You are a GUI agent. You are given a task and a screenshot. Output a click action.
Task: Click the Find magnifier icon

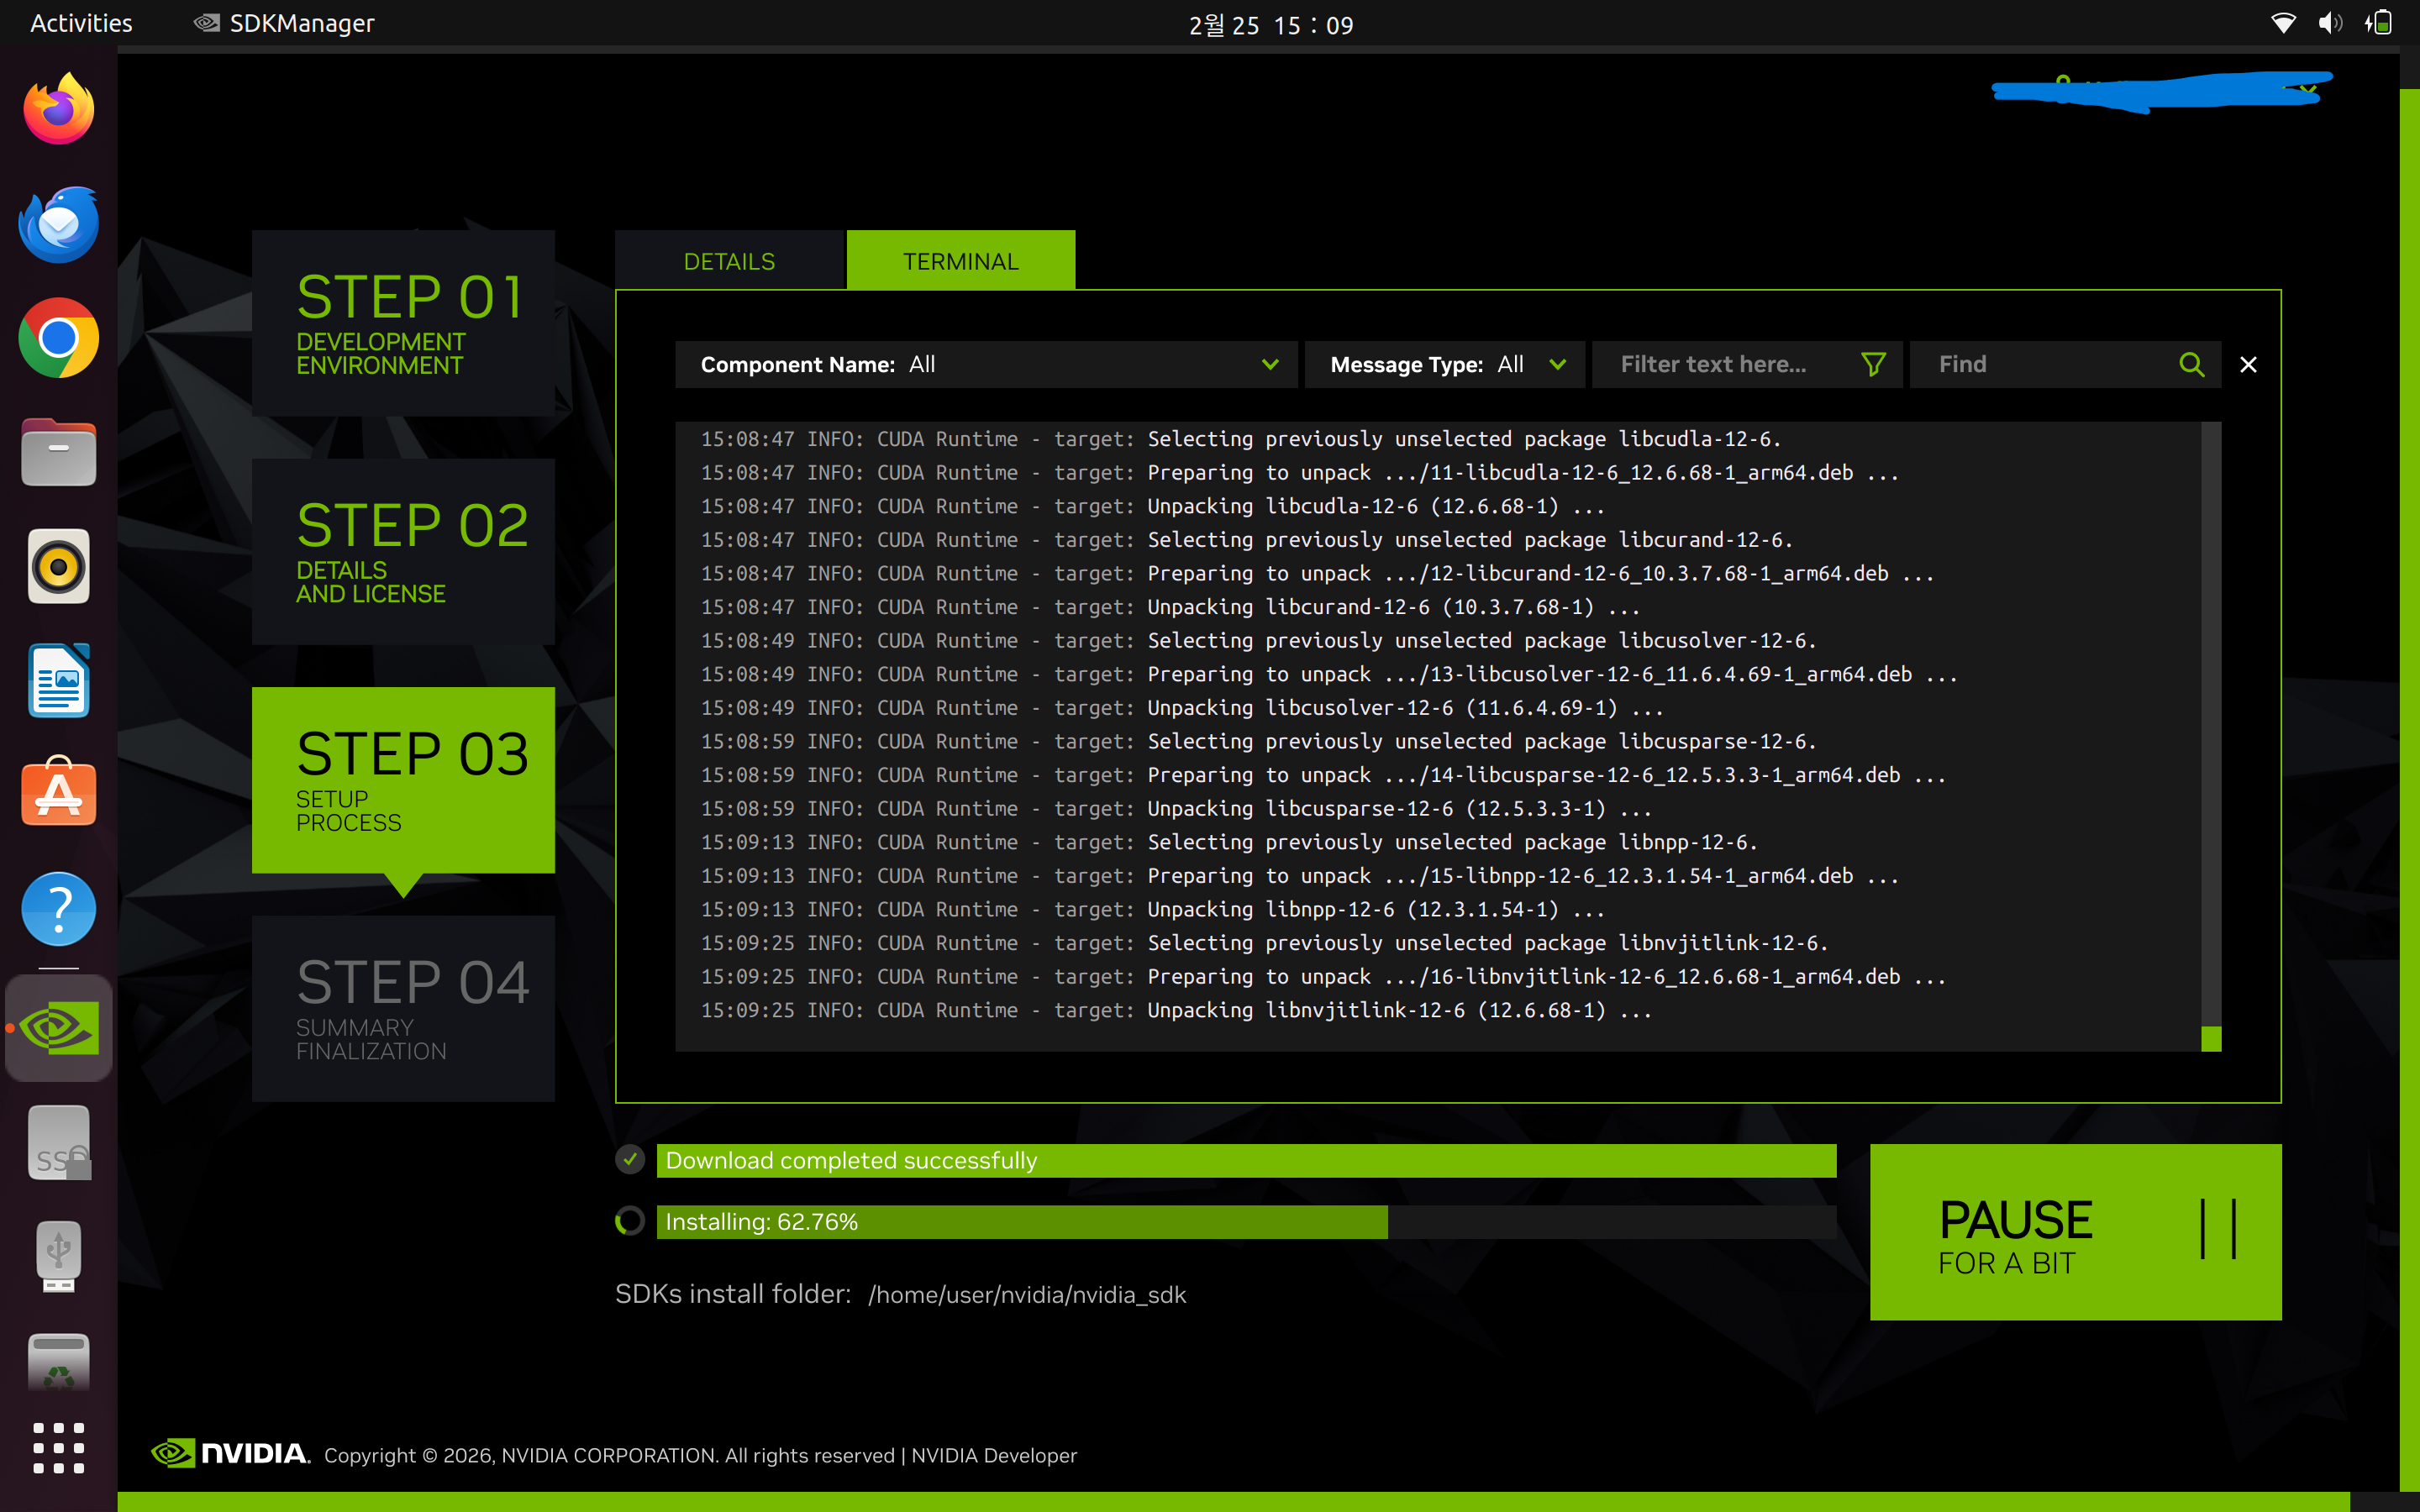2190,364
